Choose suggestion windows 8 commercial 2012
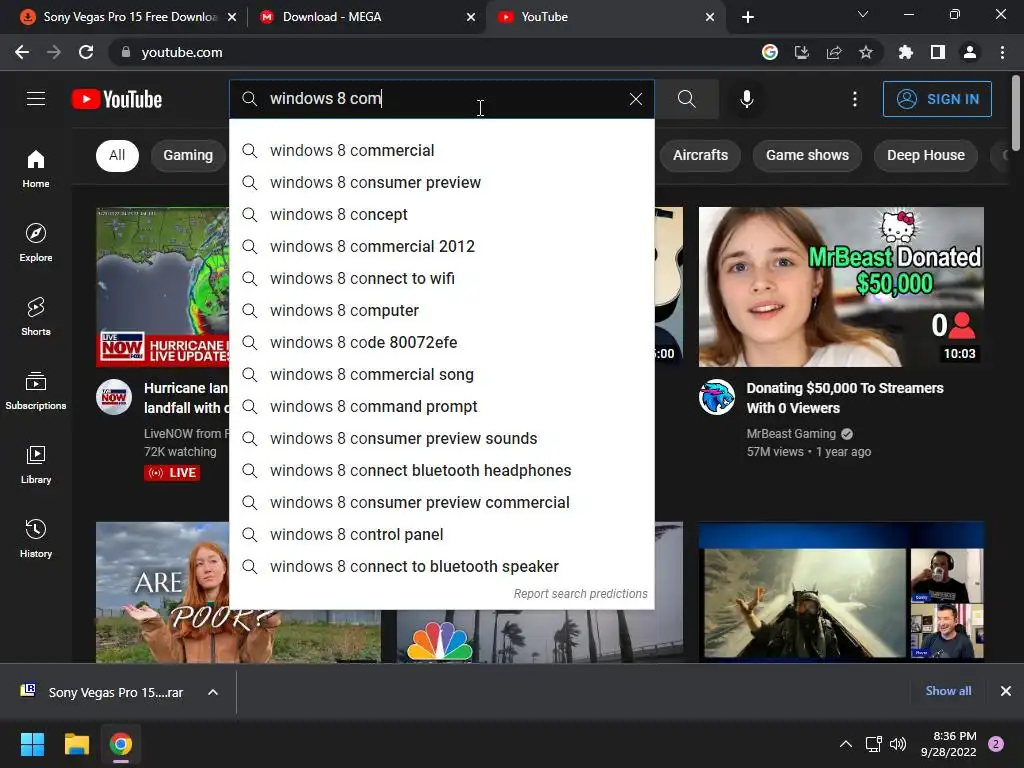 pyautogui.click(x=441, y=246)
